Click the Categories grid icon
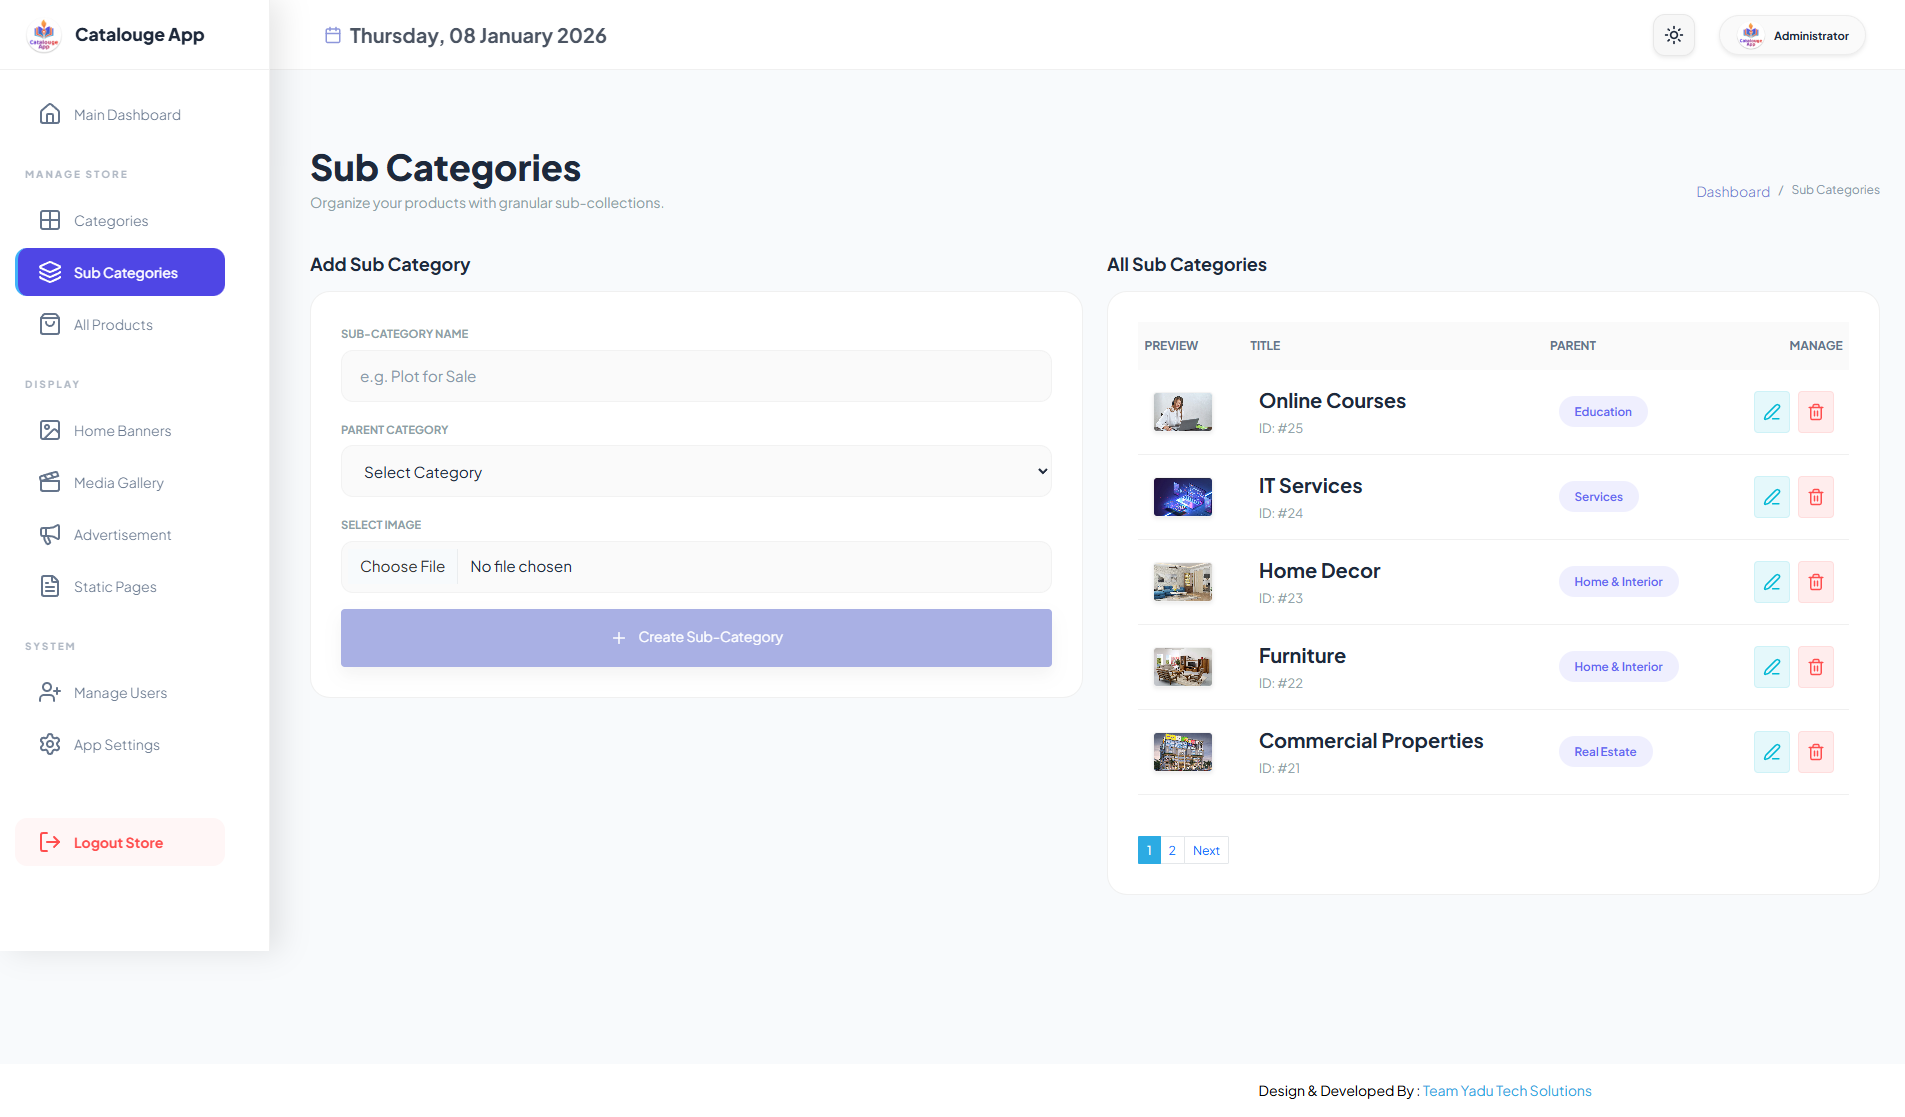 [x=50, y=220]
